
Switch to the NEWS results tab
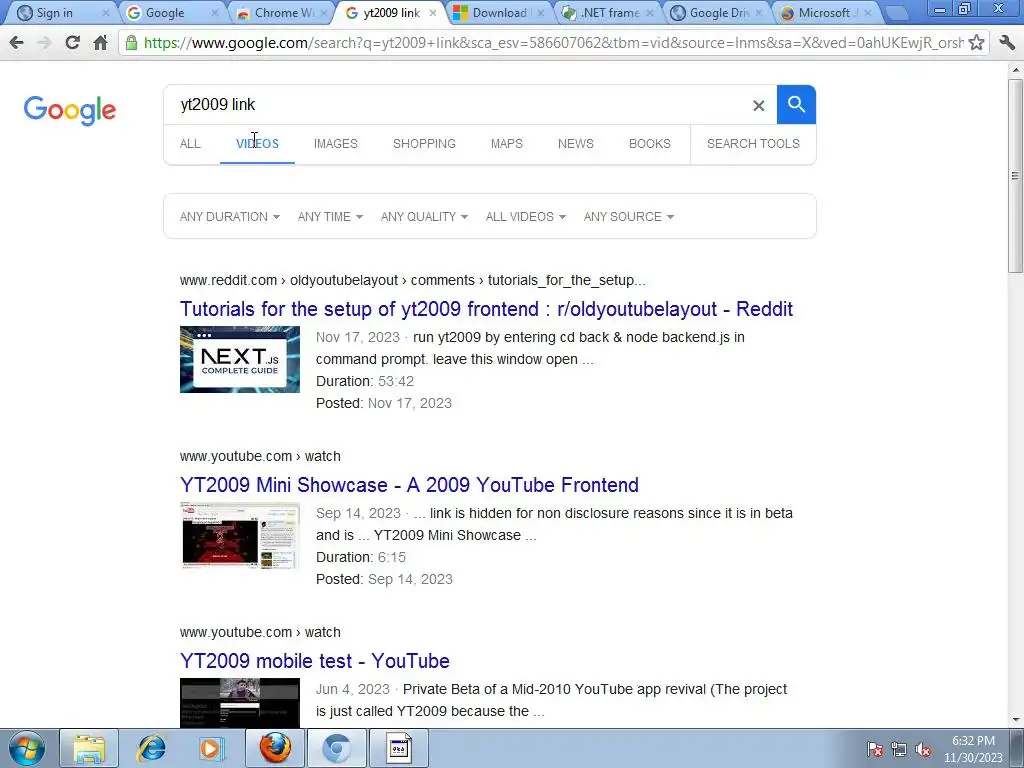tap(575, 144)
